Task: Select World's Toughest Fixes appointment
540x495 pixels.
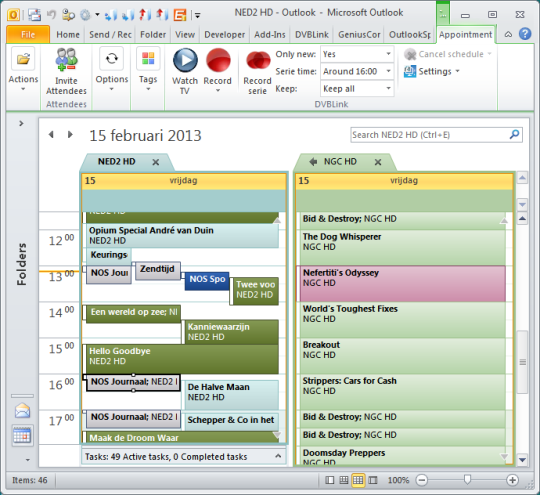Action: (402, 319)
